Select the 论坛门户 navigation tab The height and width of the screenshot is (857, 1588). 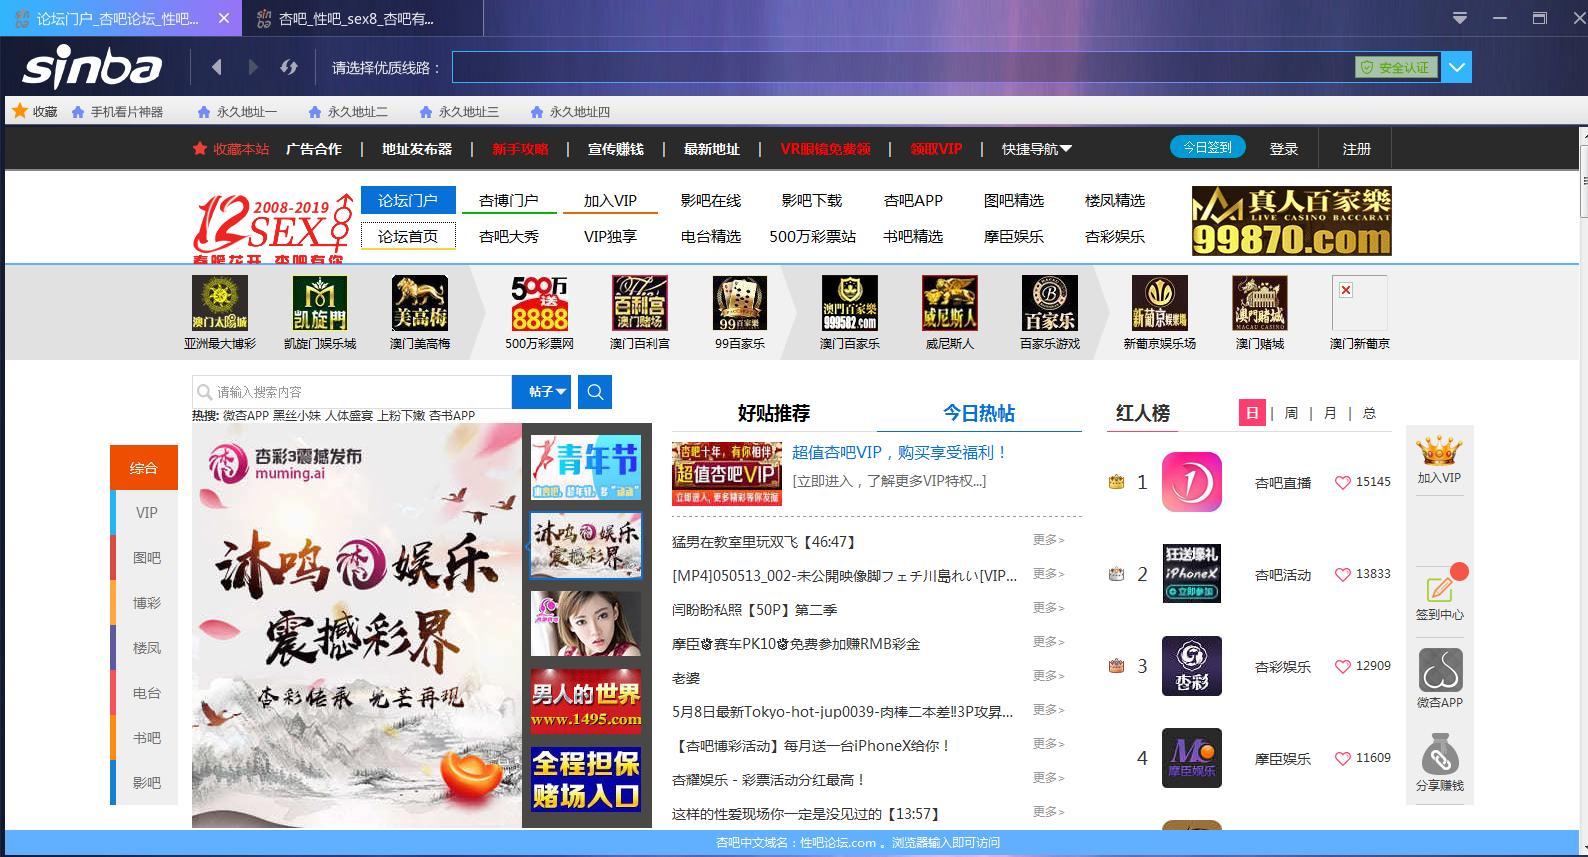pos(408,200)
